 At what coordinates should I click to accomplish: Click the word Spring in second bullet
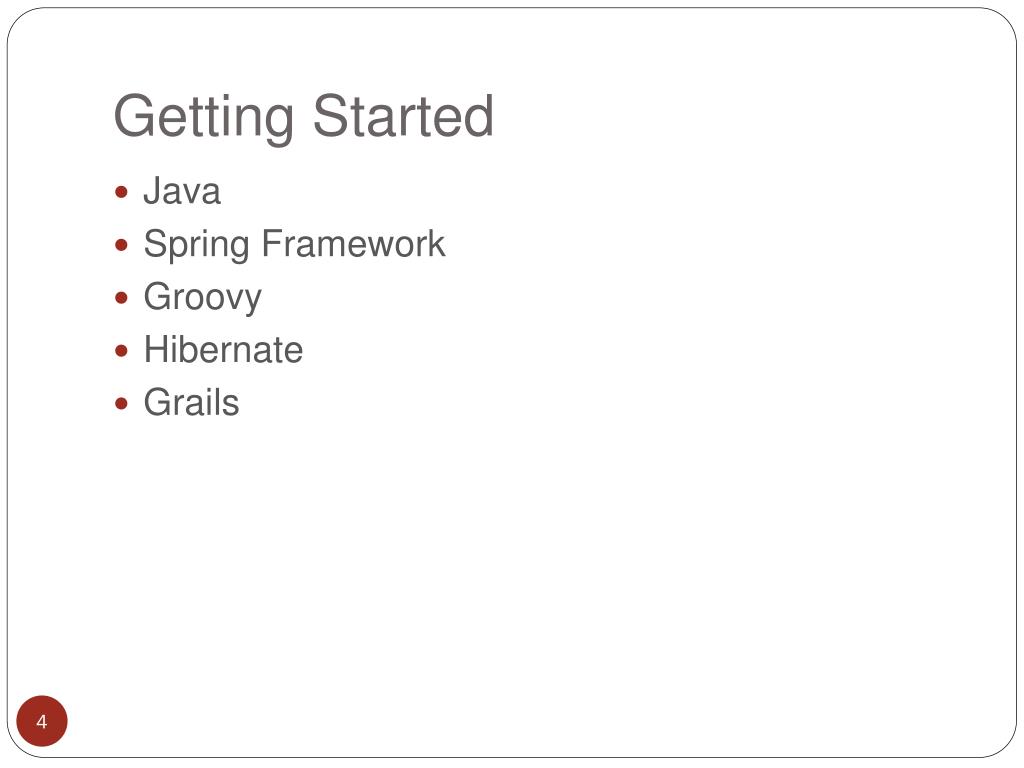pos(197,246)
